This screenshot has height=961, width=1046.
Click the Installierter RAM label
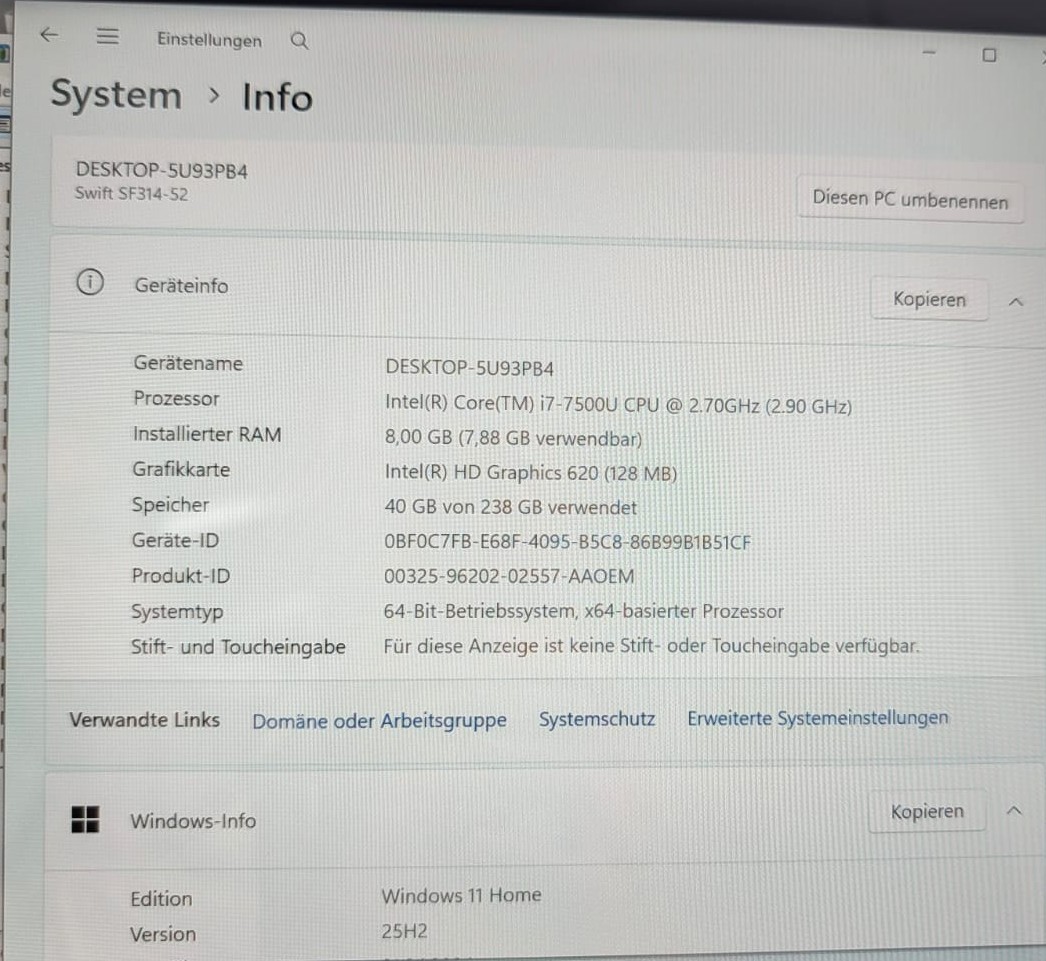(207, 434)
